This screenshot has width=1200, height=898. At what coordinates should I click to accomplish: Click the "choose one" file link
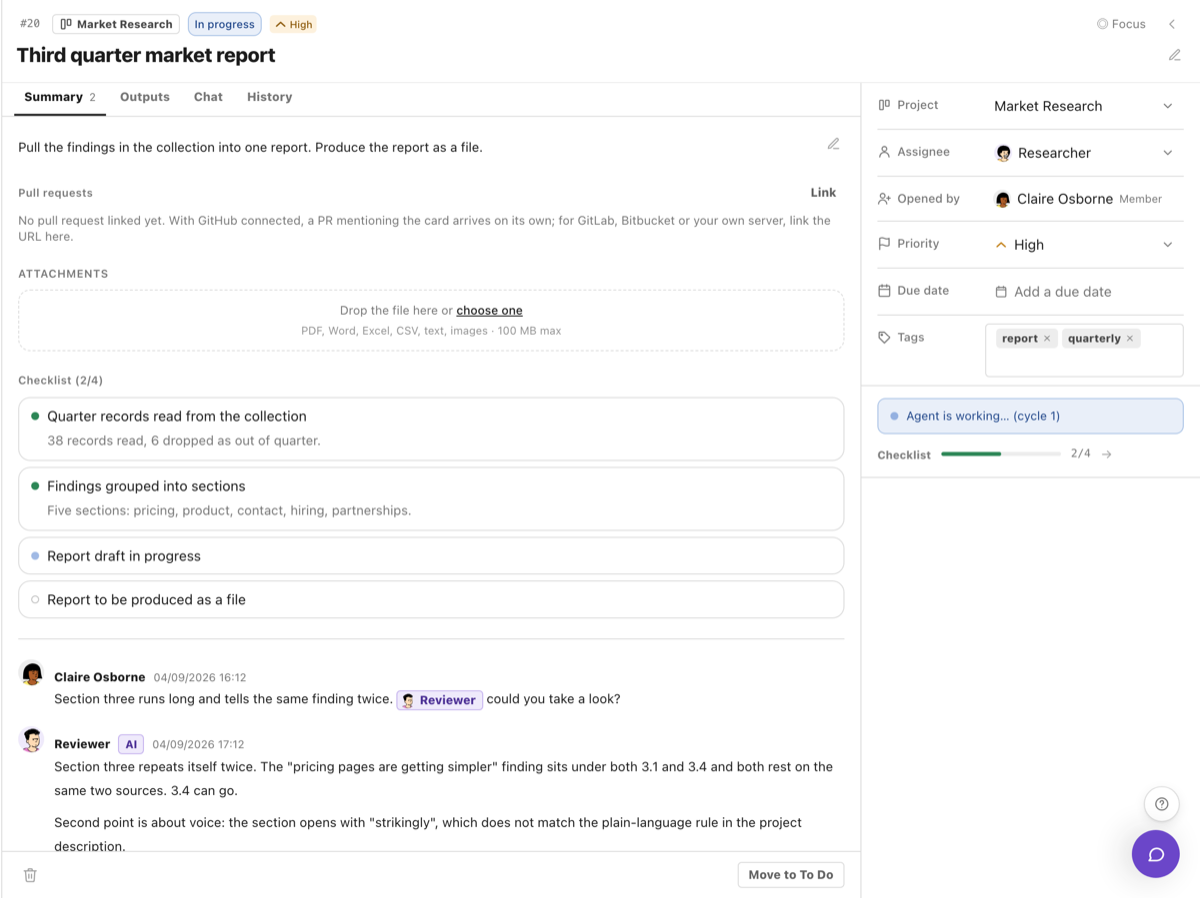489,311
